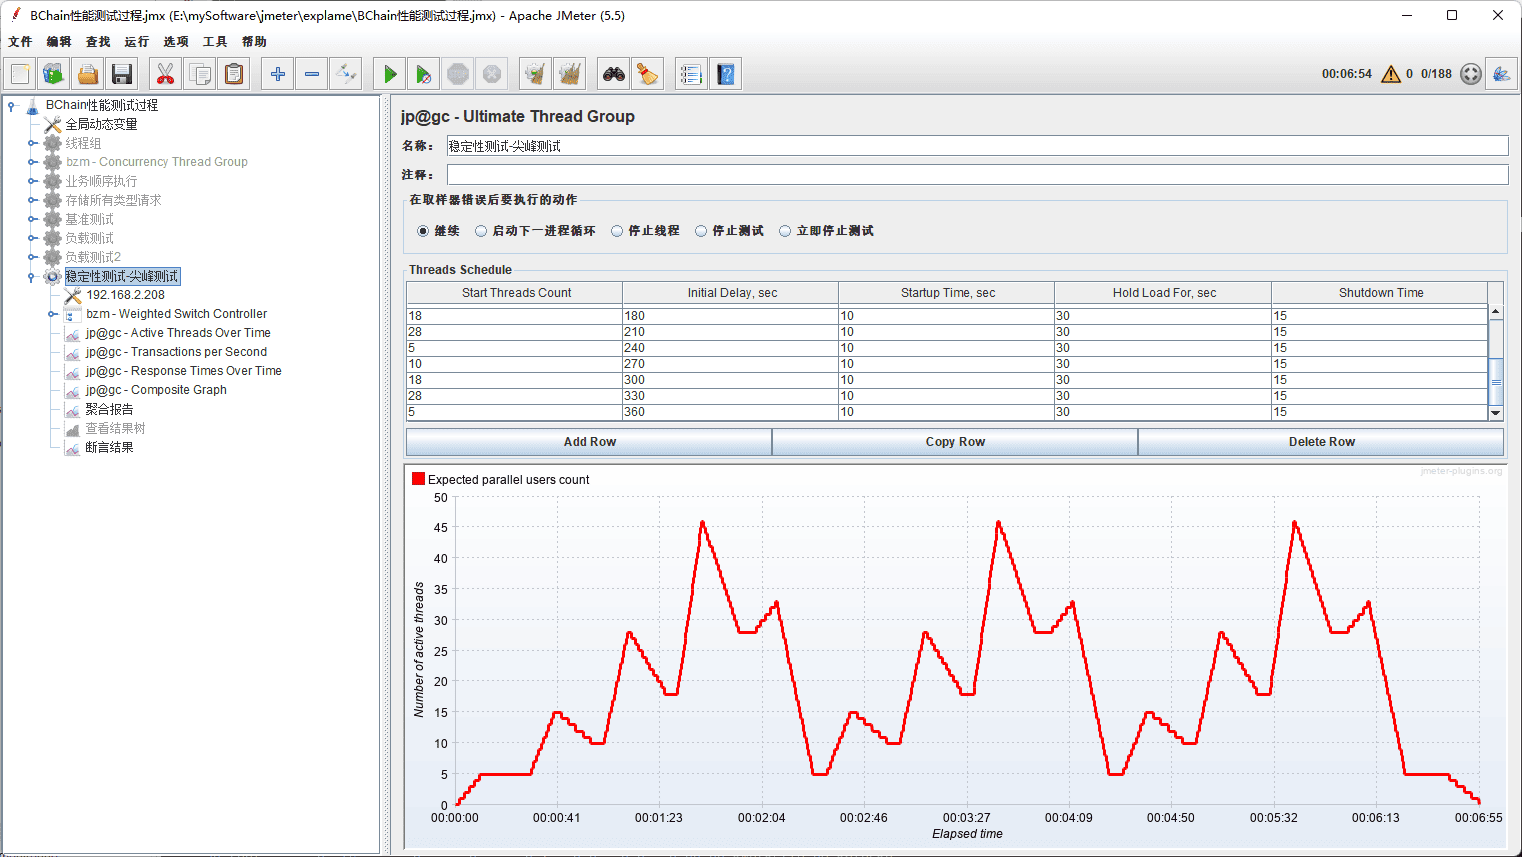
Task: Open the Help question-mark icon
Action: (x=726, y=74)
